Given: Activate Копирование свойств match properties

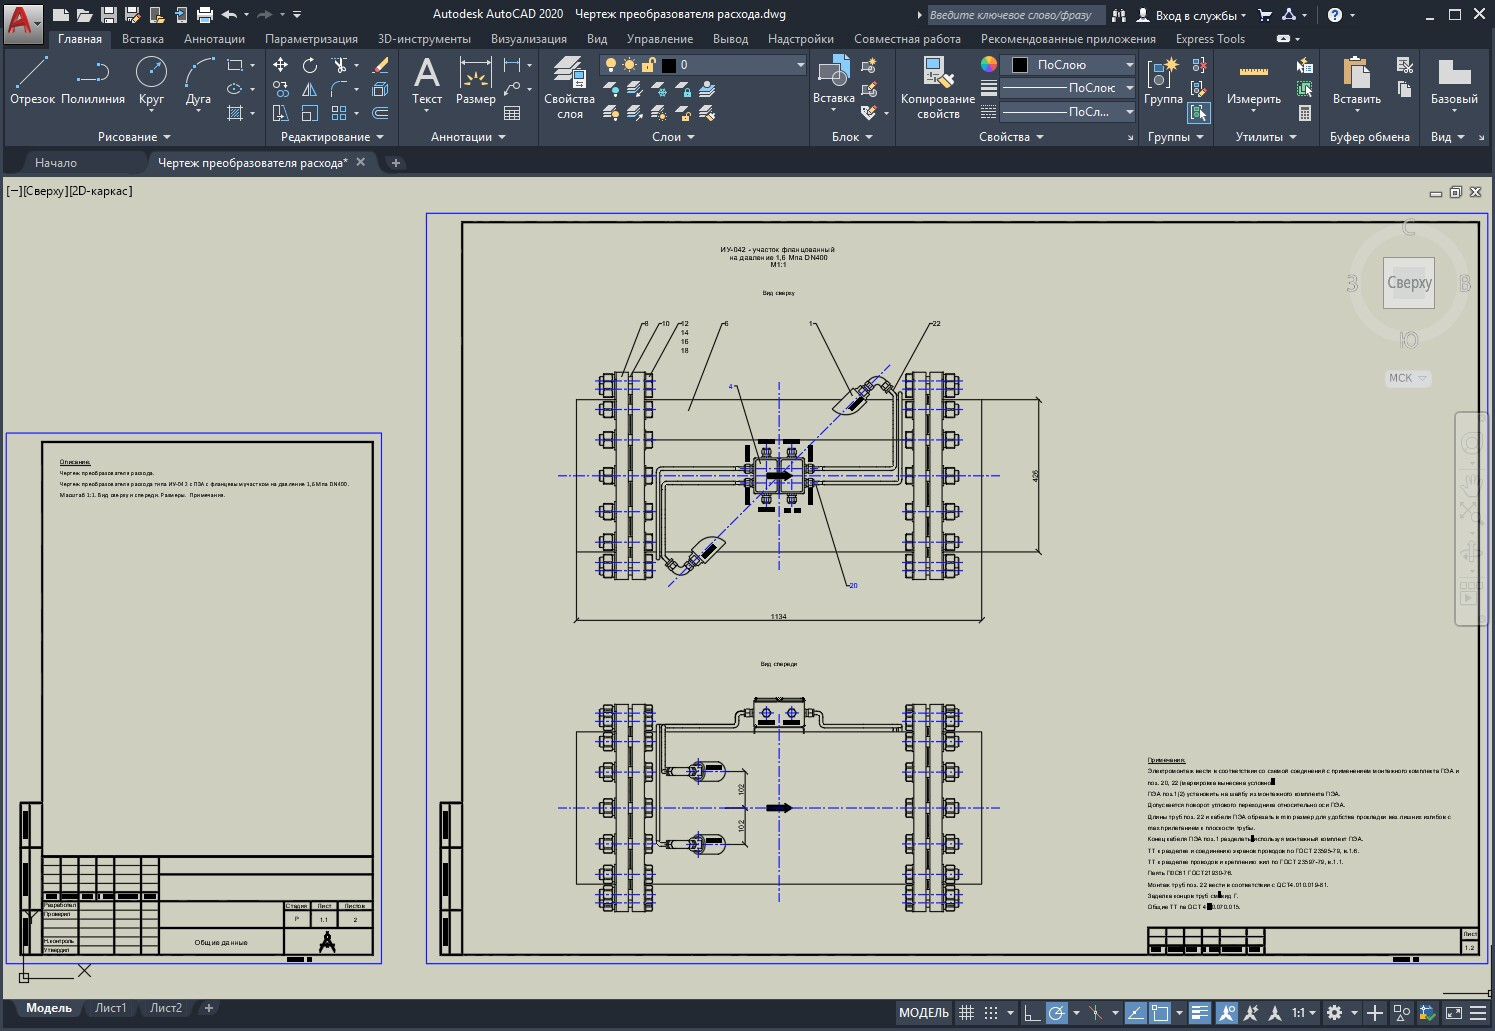Looking at the screenshot, I should (938, 88).
